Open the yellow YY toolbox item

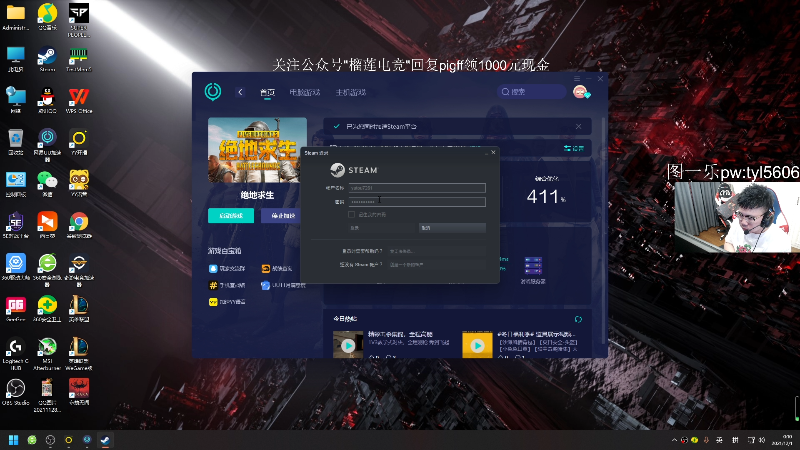[227, 302]
